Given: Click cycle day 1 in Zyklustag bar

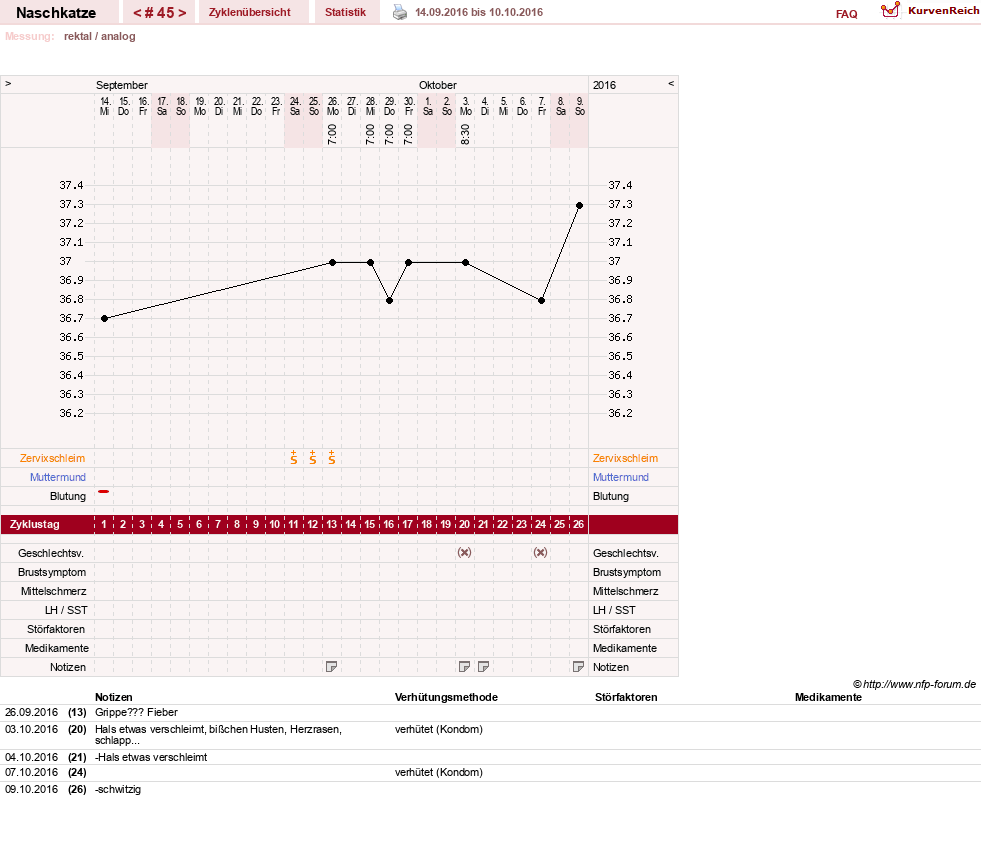Looking at the screenshot, I should coord(104,524).
